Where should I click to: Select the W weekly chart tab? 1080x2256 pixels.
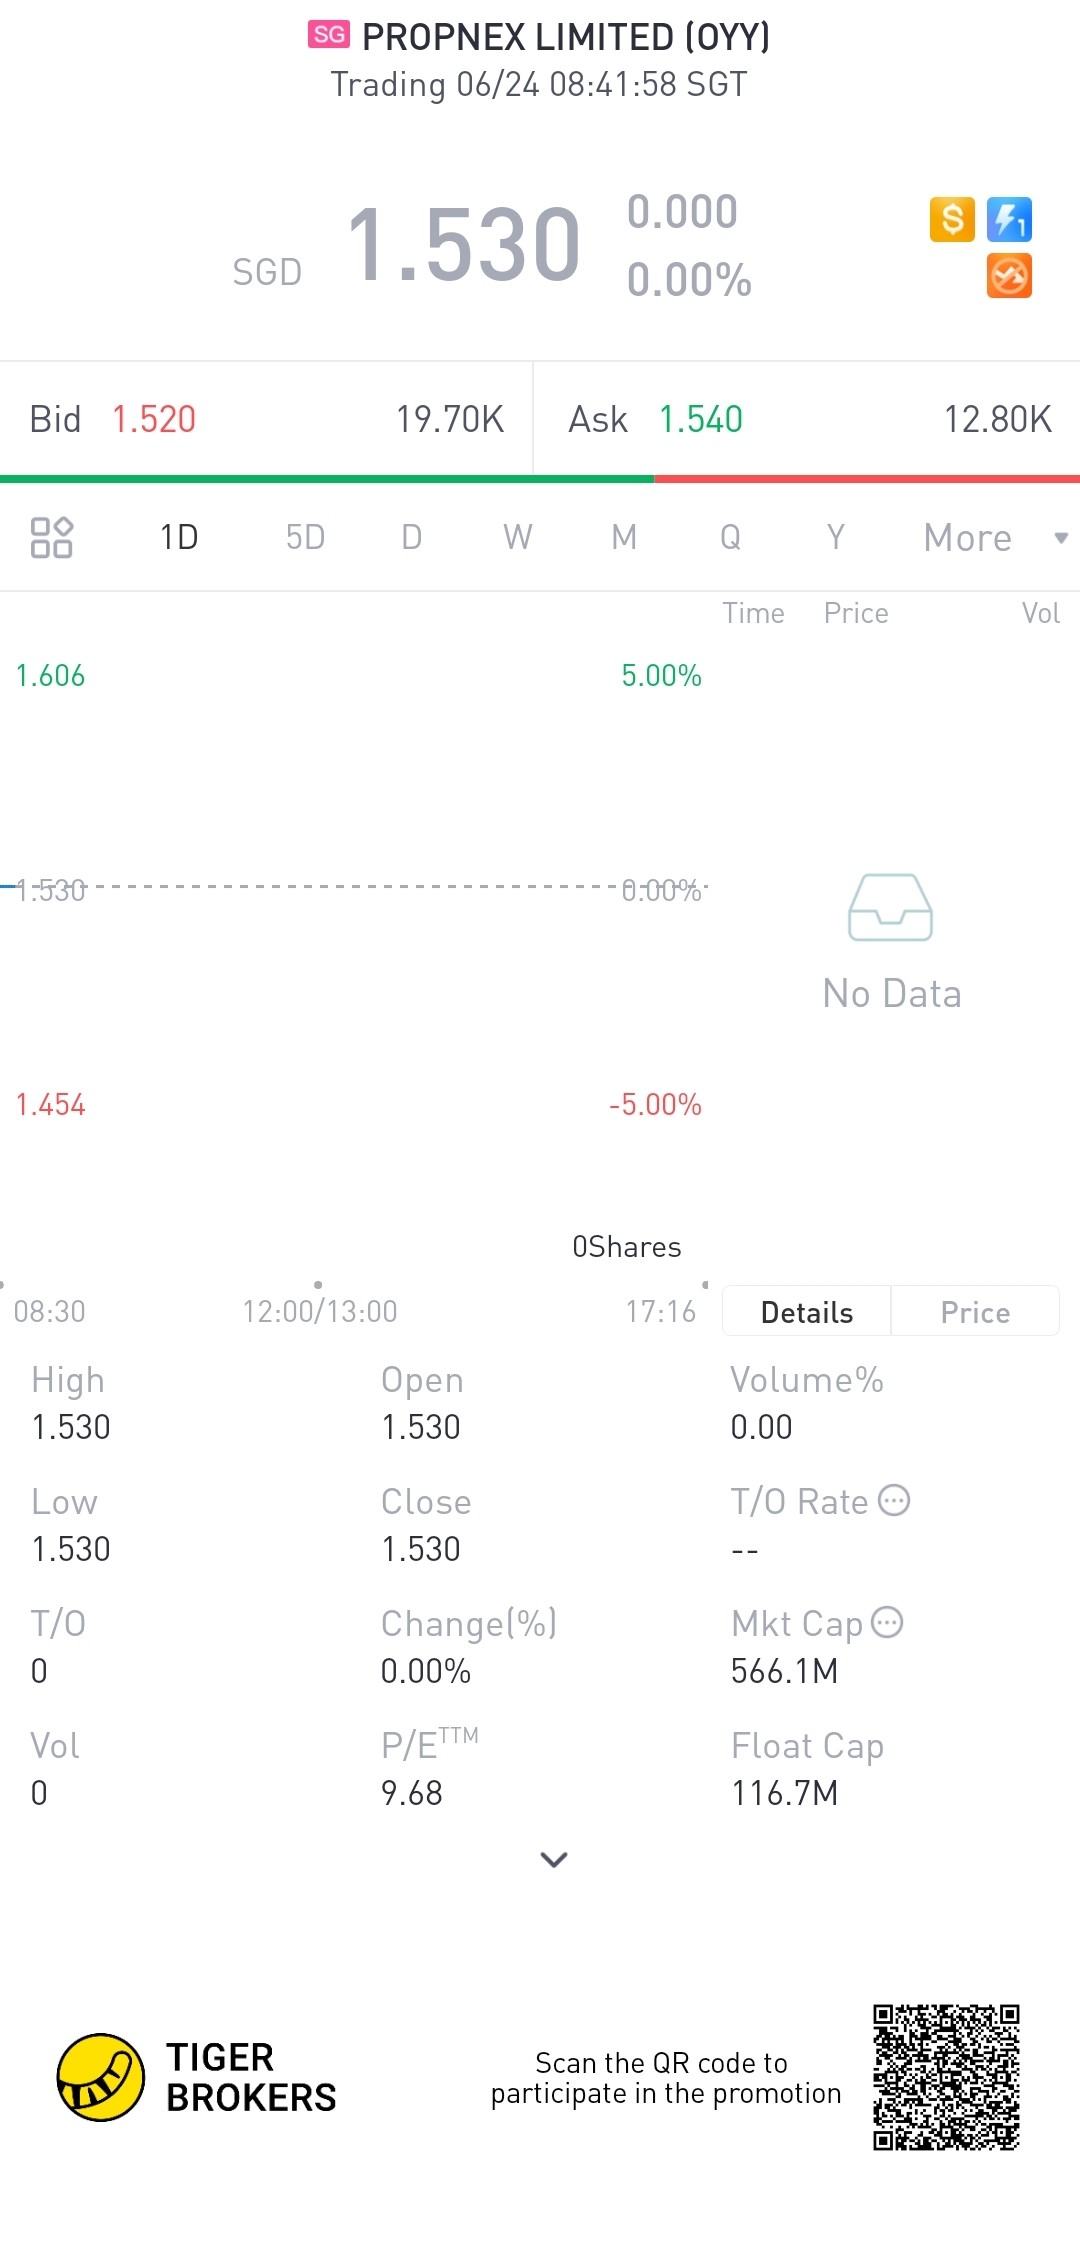coord(517,538)
